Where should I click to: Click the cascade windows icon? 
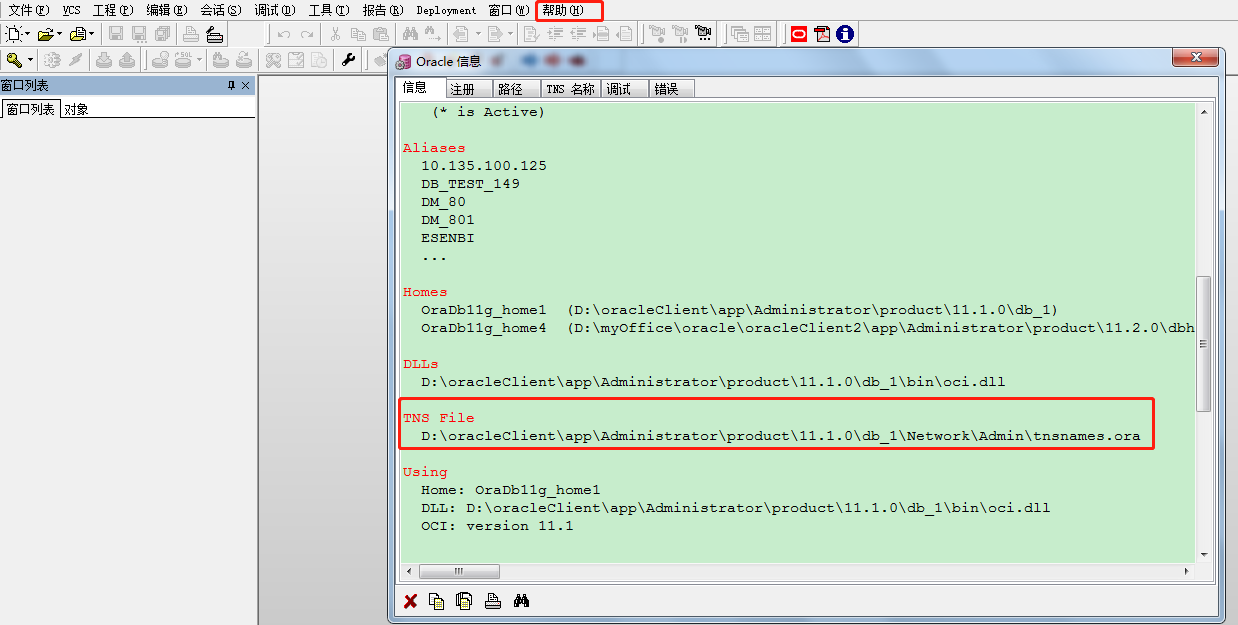tap(740, 34)
